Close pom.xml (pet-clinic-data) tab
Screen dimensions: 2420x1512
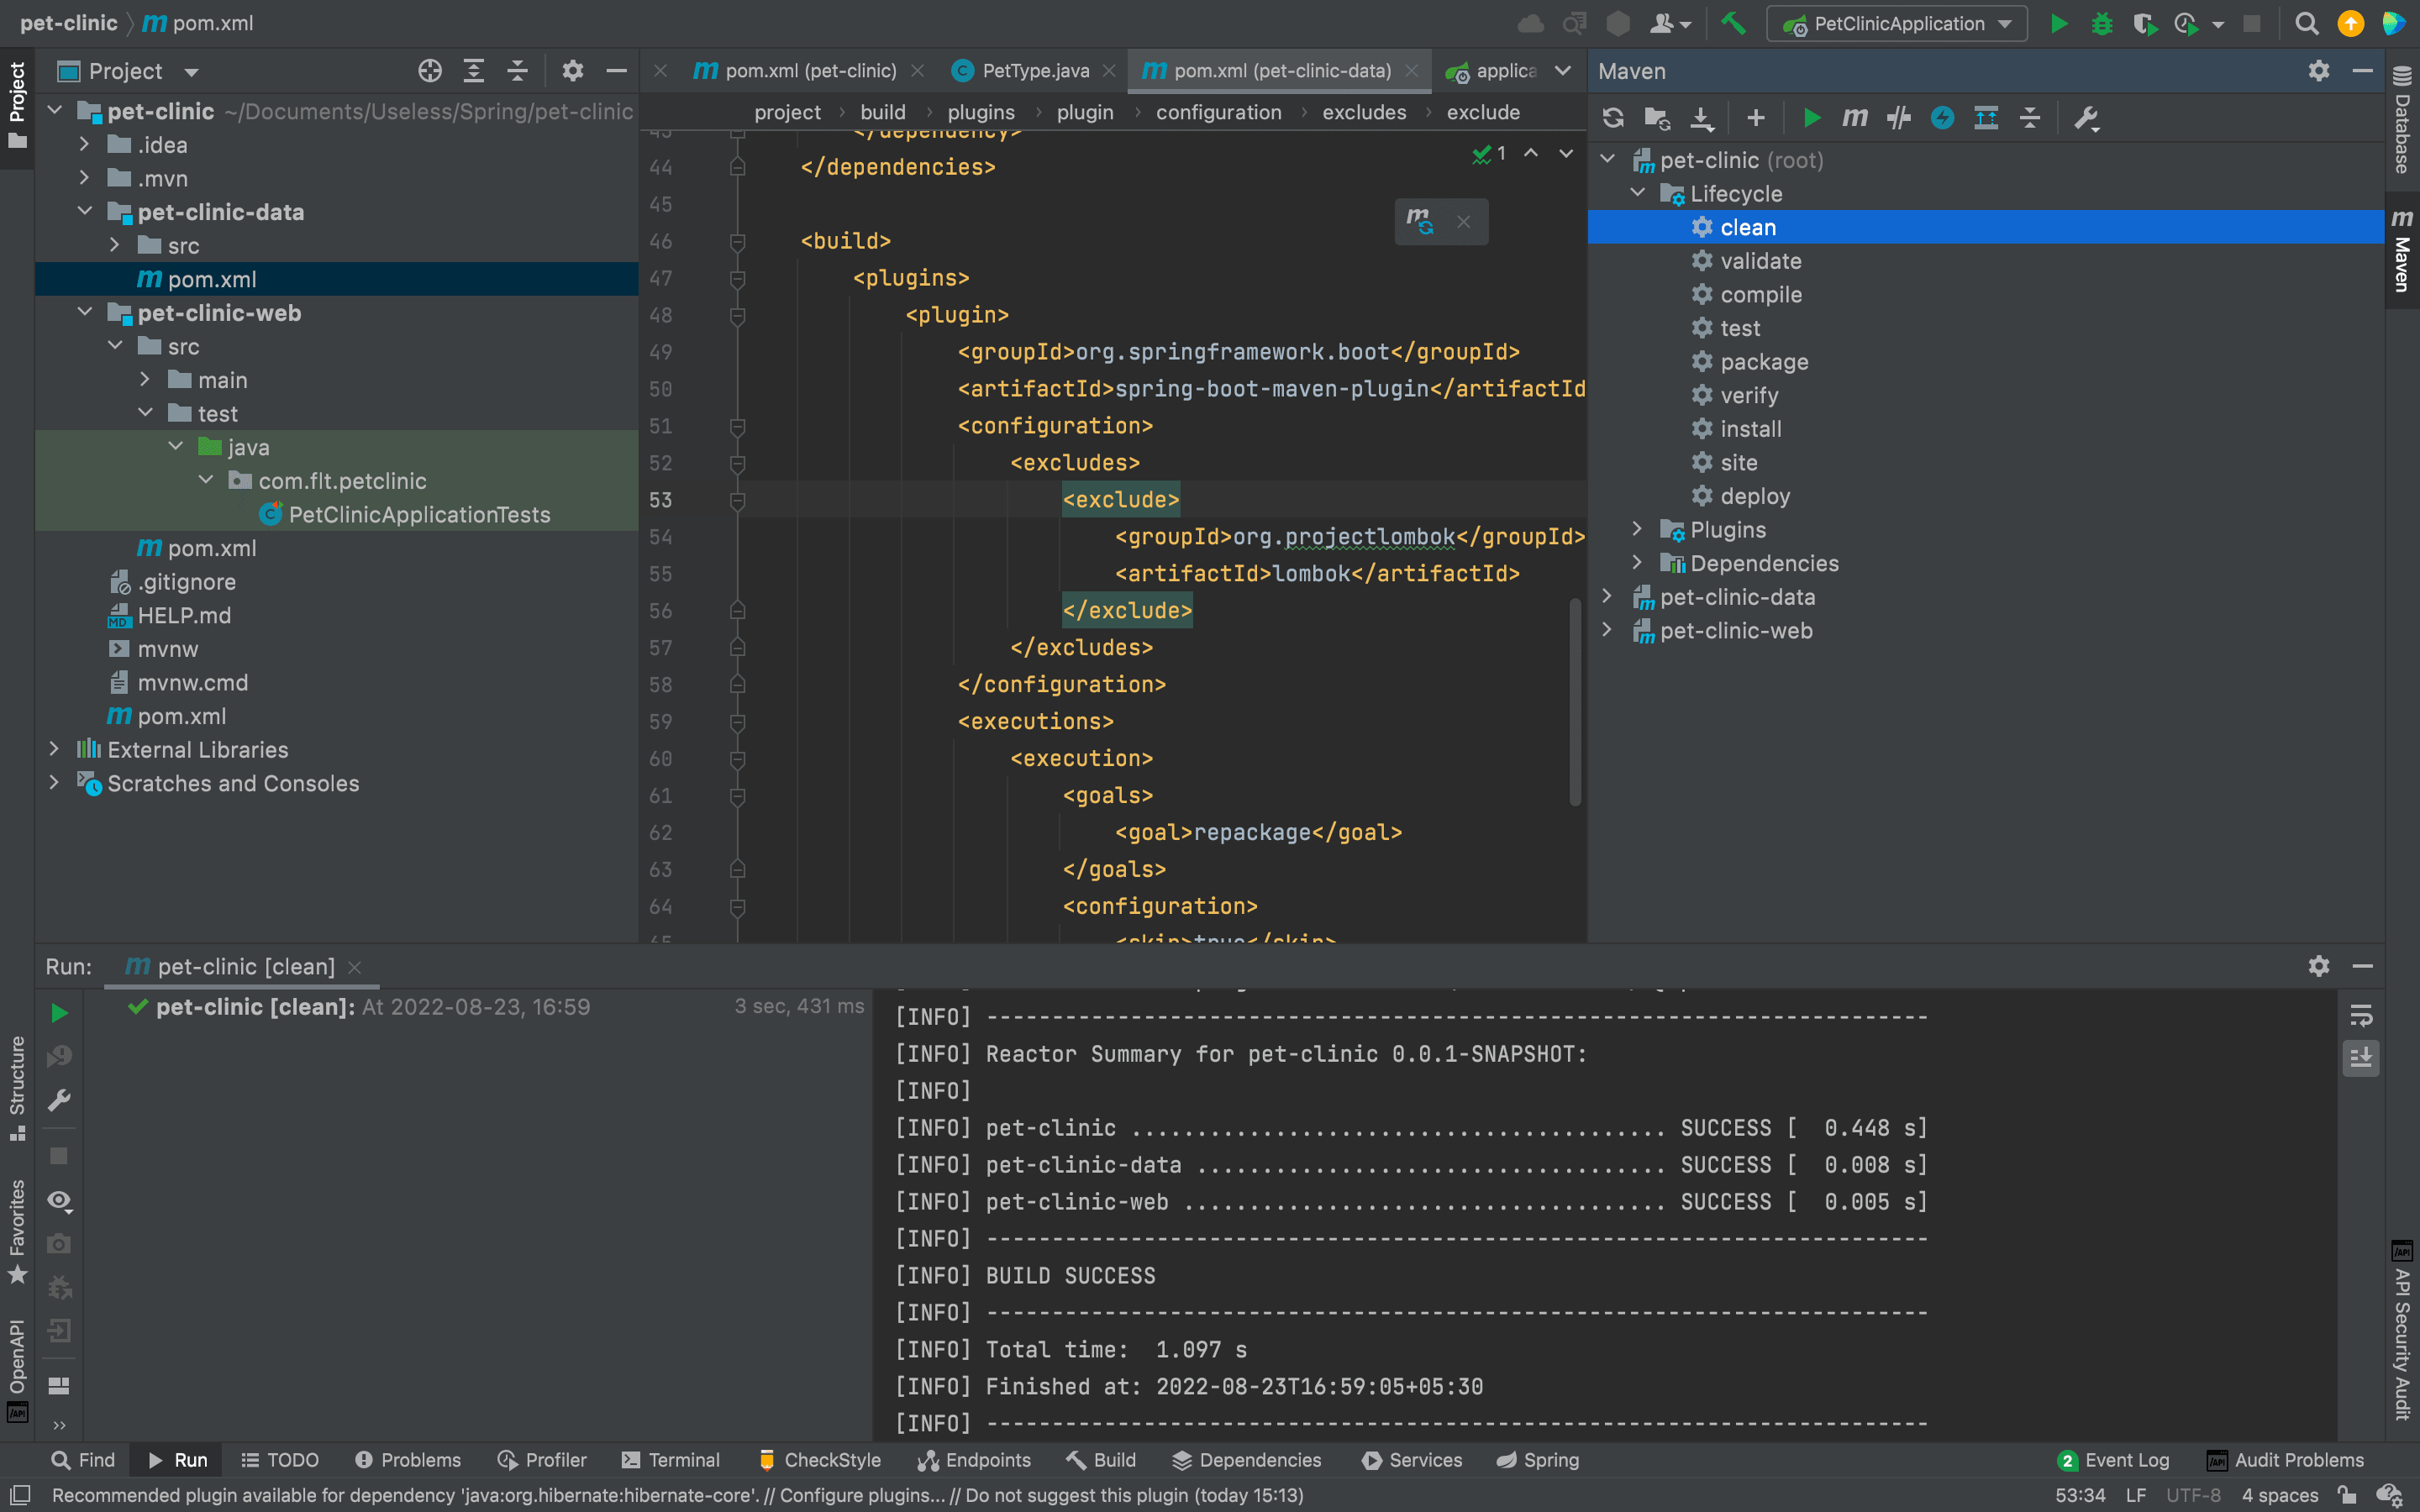click(x=1411, y=71)
